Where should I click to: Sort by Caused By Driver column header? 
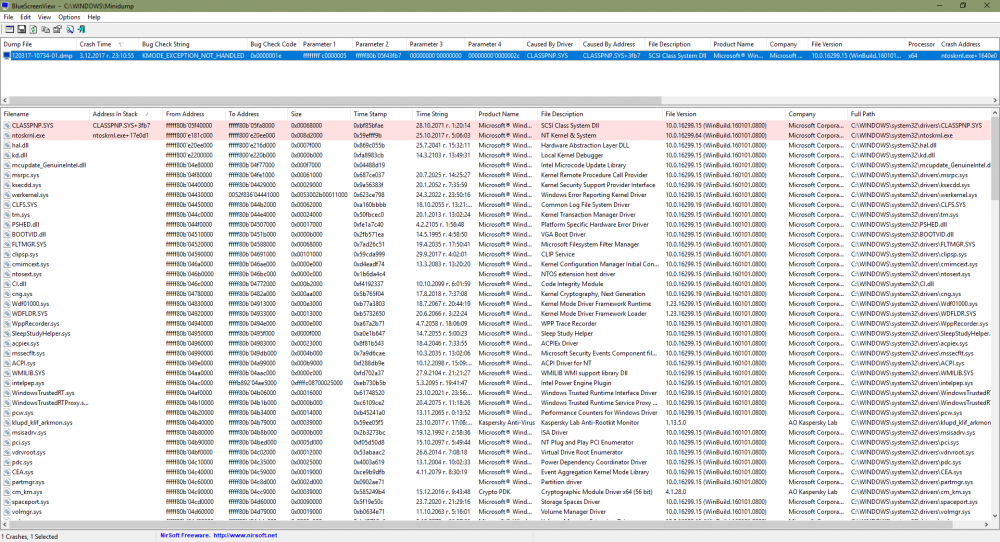pyautogui.click(x=550, y=45)
